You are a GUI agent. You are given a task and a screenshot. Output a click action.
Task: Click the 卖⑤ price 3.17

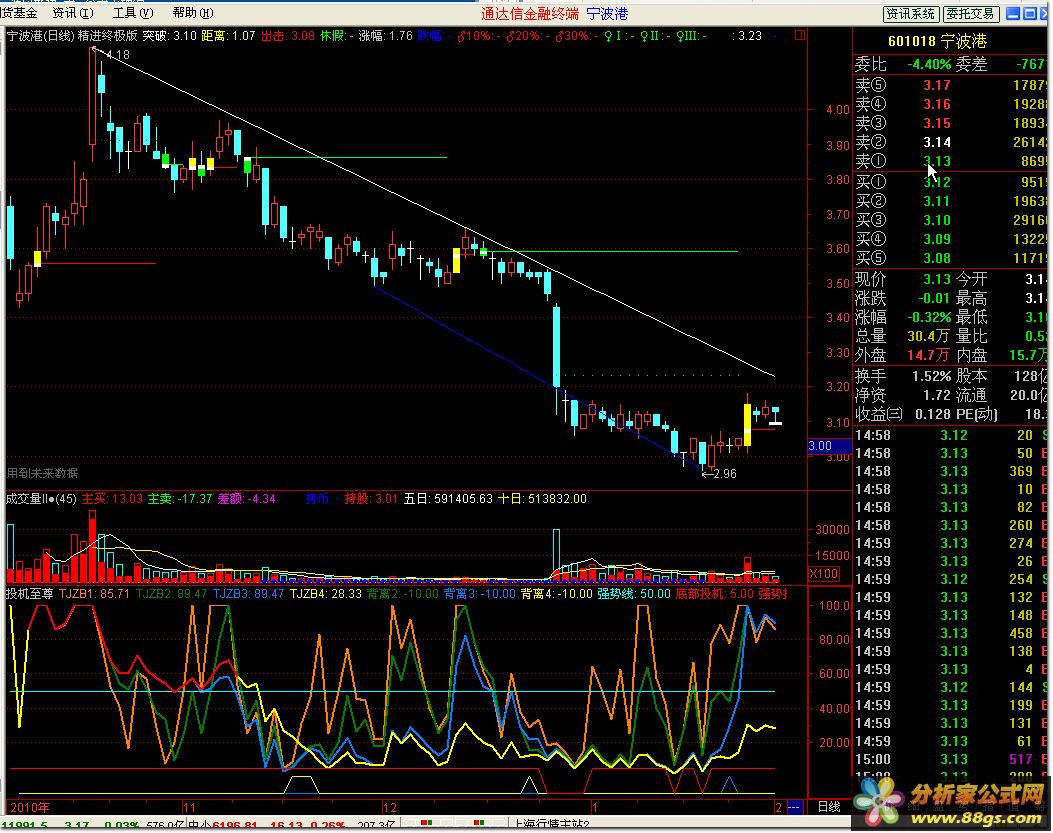936,85
